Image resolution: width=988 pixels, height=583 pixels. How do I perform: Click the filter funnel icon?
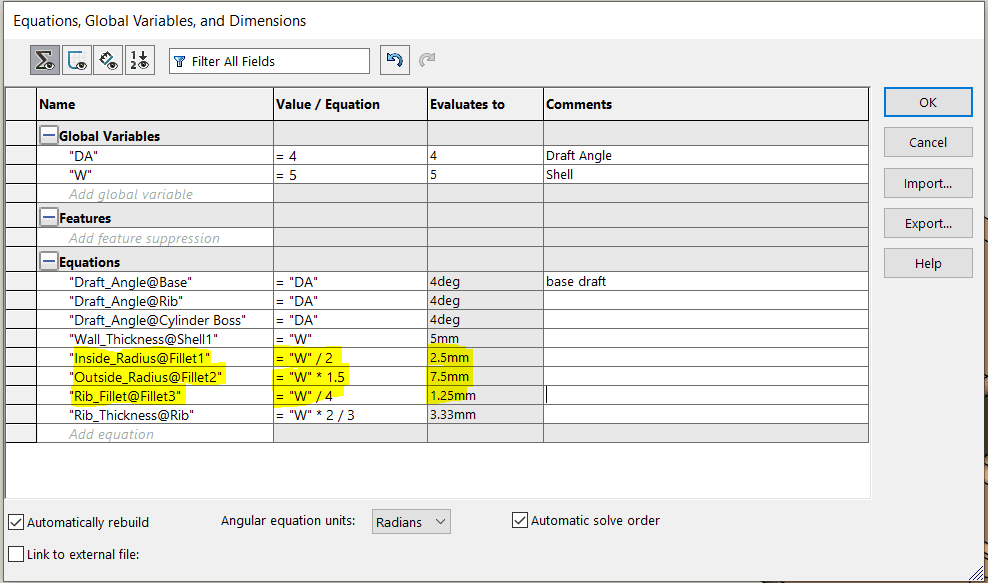tap(180, 62)
